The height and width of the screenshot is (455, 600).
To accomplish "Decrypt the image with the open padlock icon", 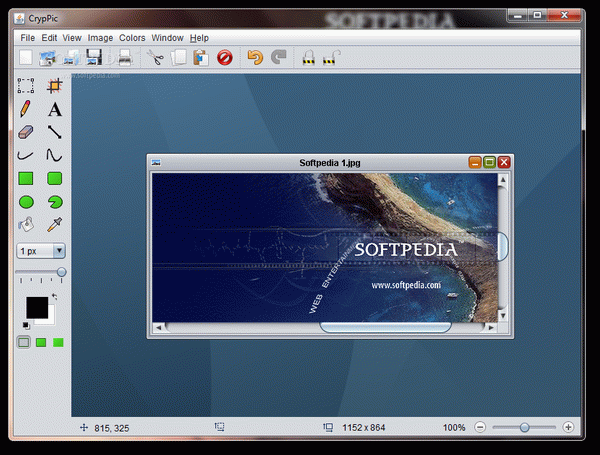I will coord(331,58).
